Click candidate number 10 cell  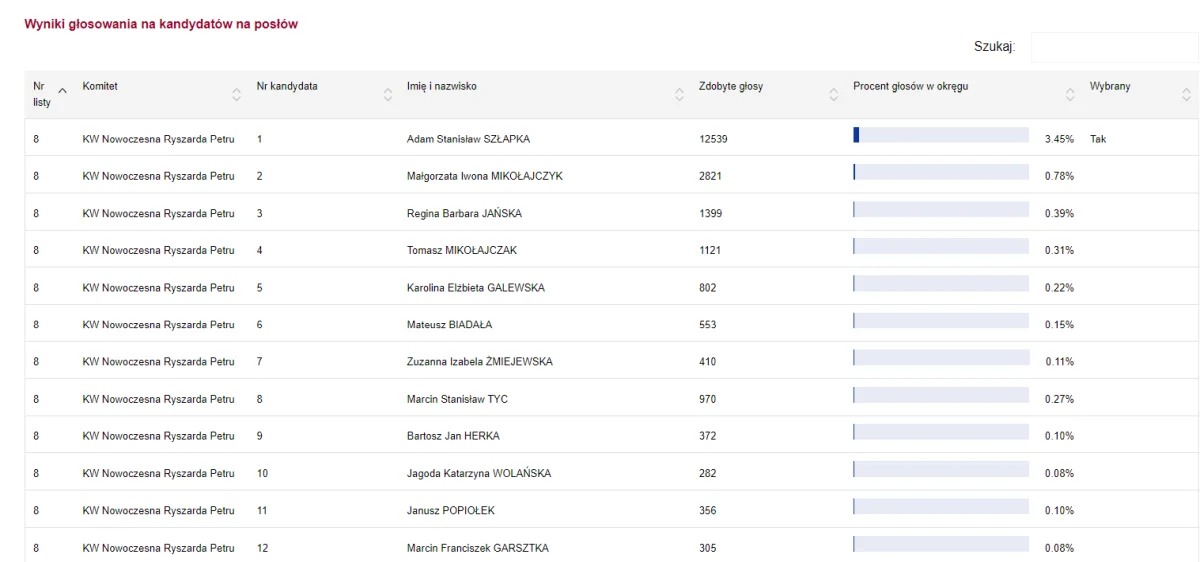(262, 473)
